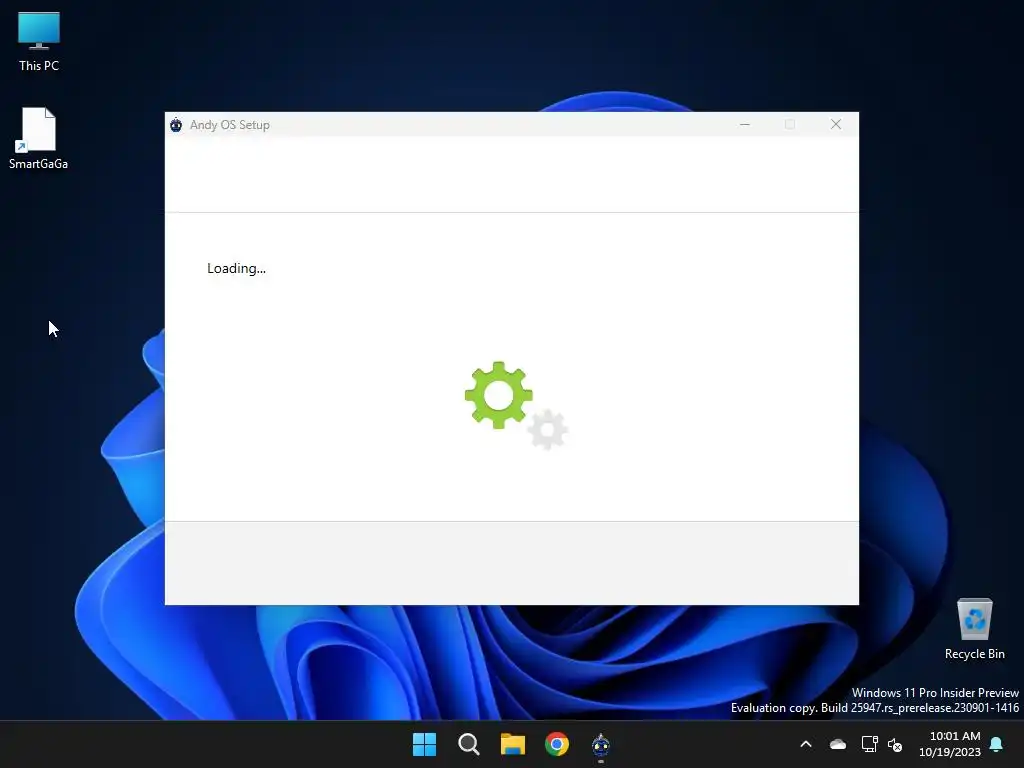
Task: Click the Andy OS Setup title bar icon
Action: (x=176, y=125)
